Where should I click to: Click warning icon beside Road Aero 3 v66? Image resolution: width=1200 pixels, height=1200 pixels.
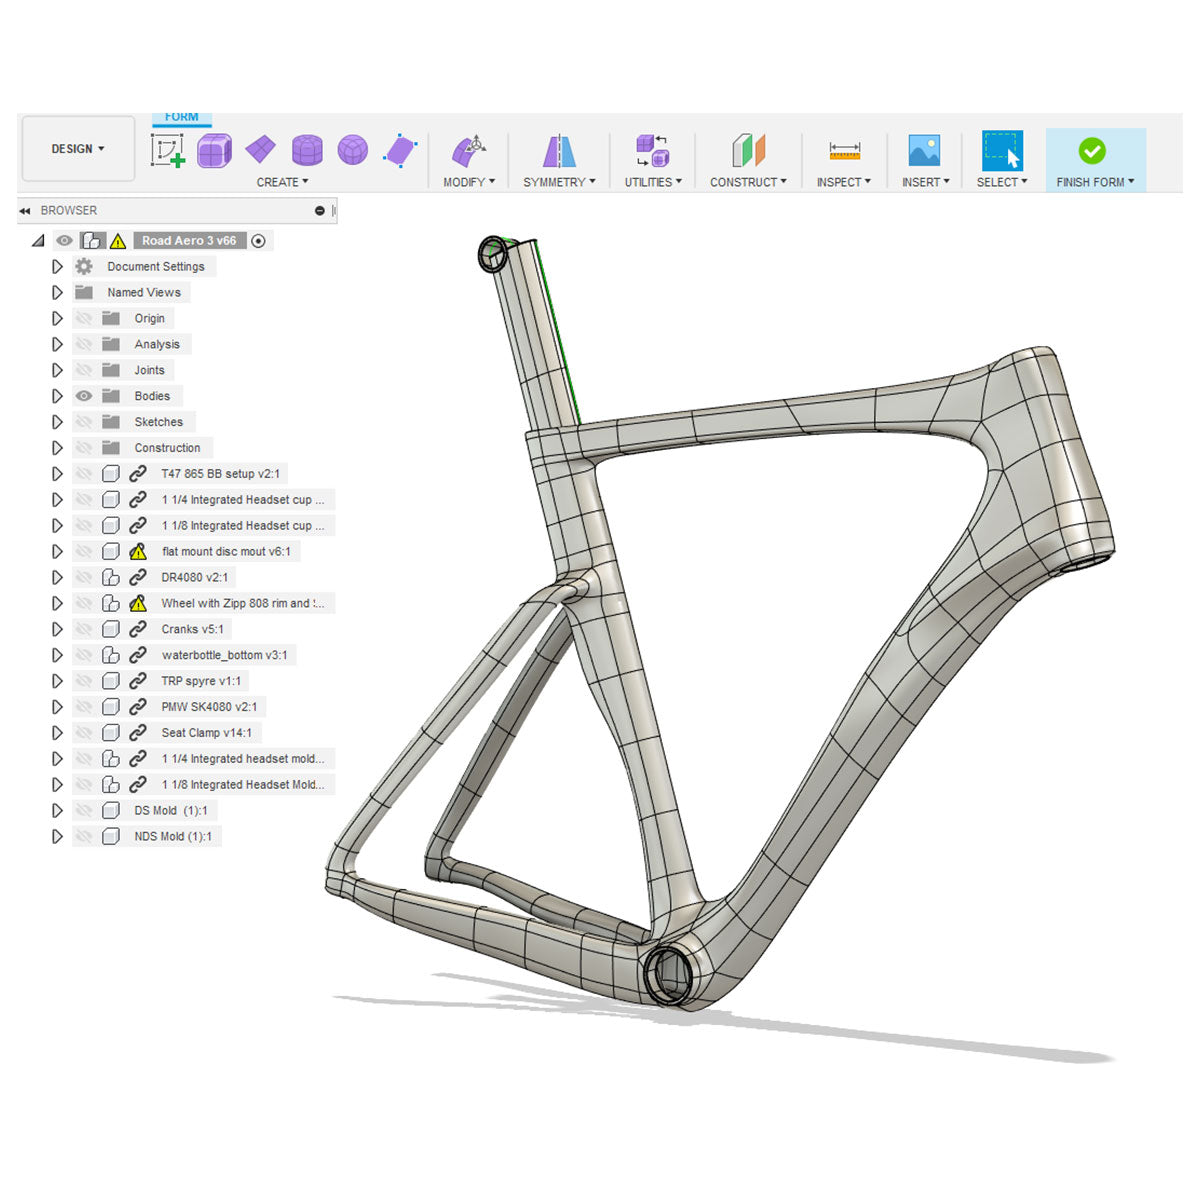pyautogui.click(x=118, y=241)
